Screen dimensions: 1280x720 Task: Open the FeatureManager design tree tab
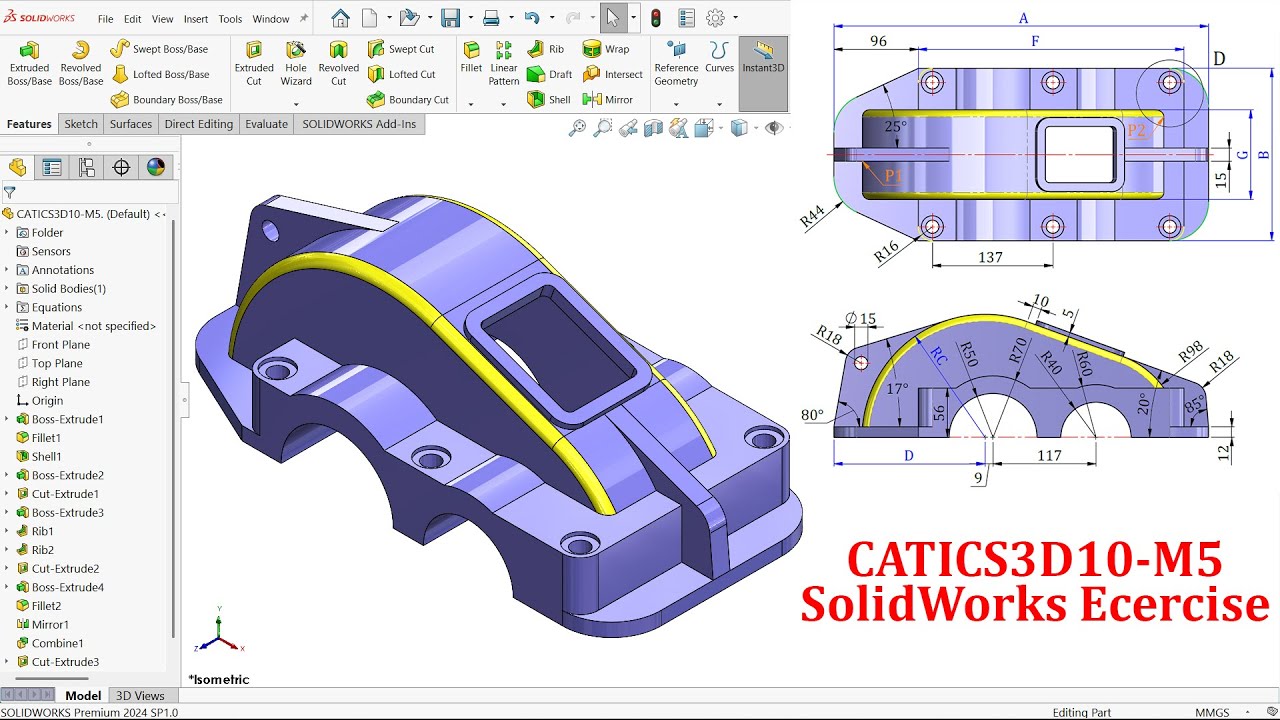[17, 167]
